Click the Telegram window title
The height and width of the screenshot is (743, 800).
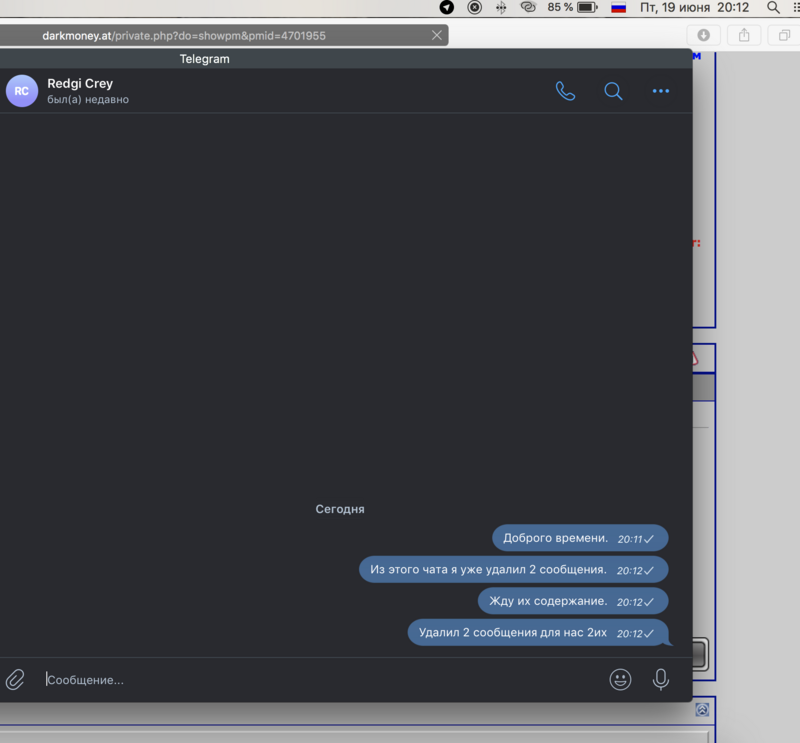(x=205, y=59)
